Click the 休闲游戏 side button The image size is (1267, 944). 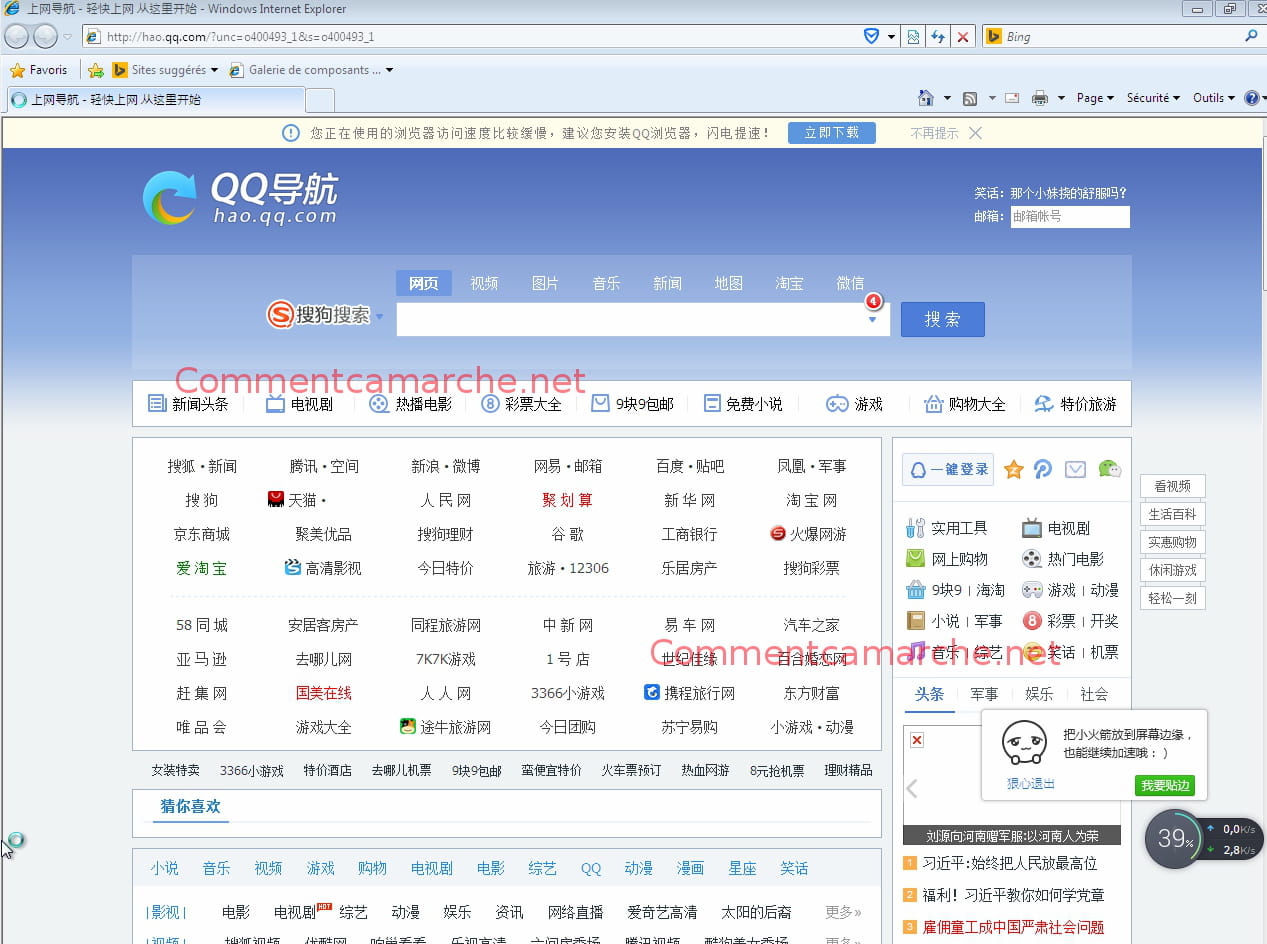[x=1173, y=570]
